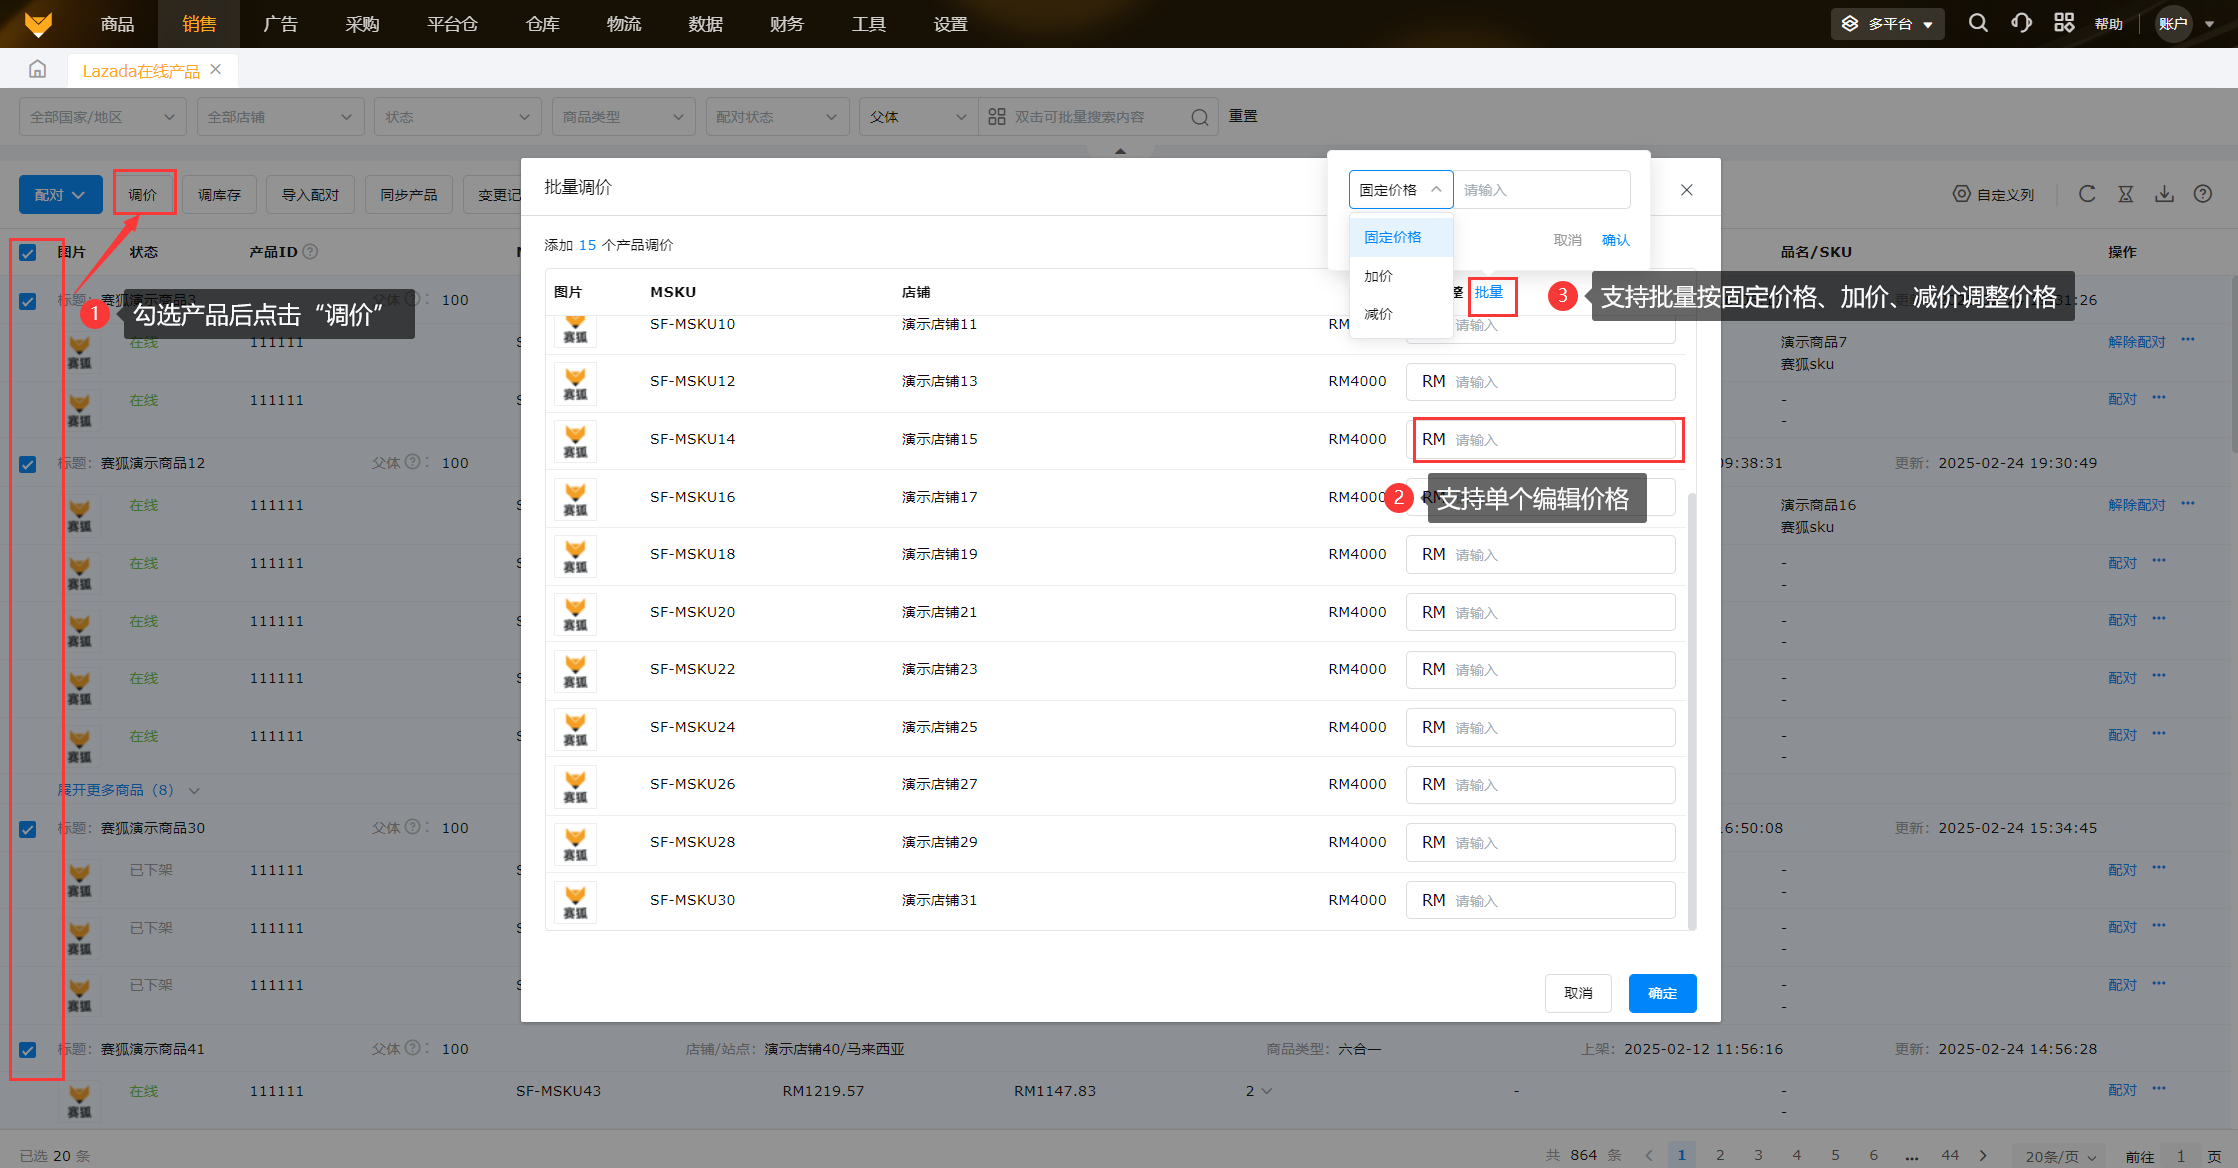Image resolution: width=2238 pixels, height=1168 pixels.
Task: Open the customer service headset icon
Action: (x=2021, y=23)
